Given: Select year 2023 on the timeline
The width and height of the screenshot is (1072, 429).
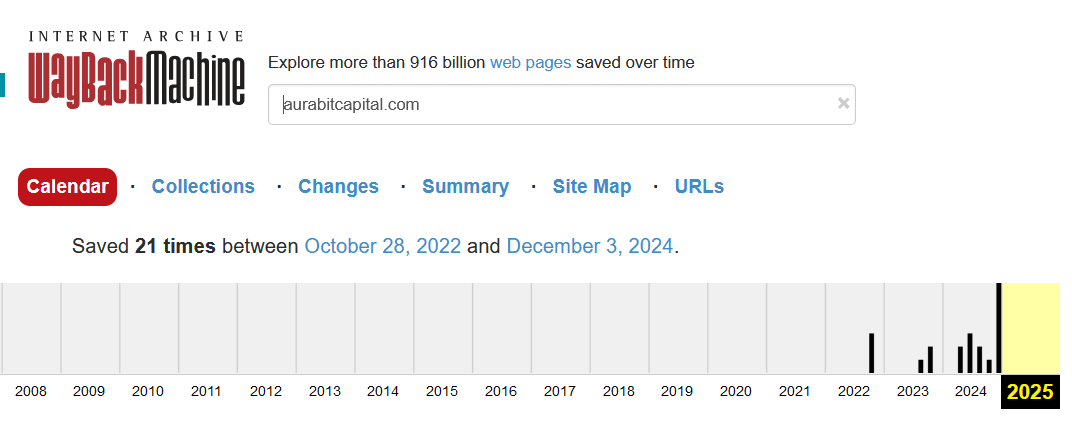Looking at the screenshot, I should pos(913,391).
